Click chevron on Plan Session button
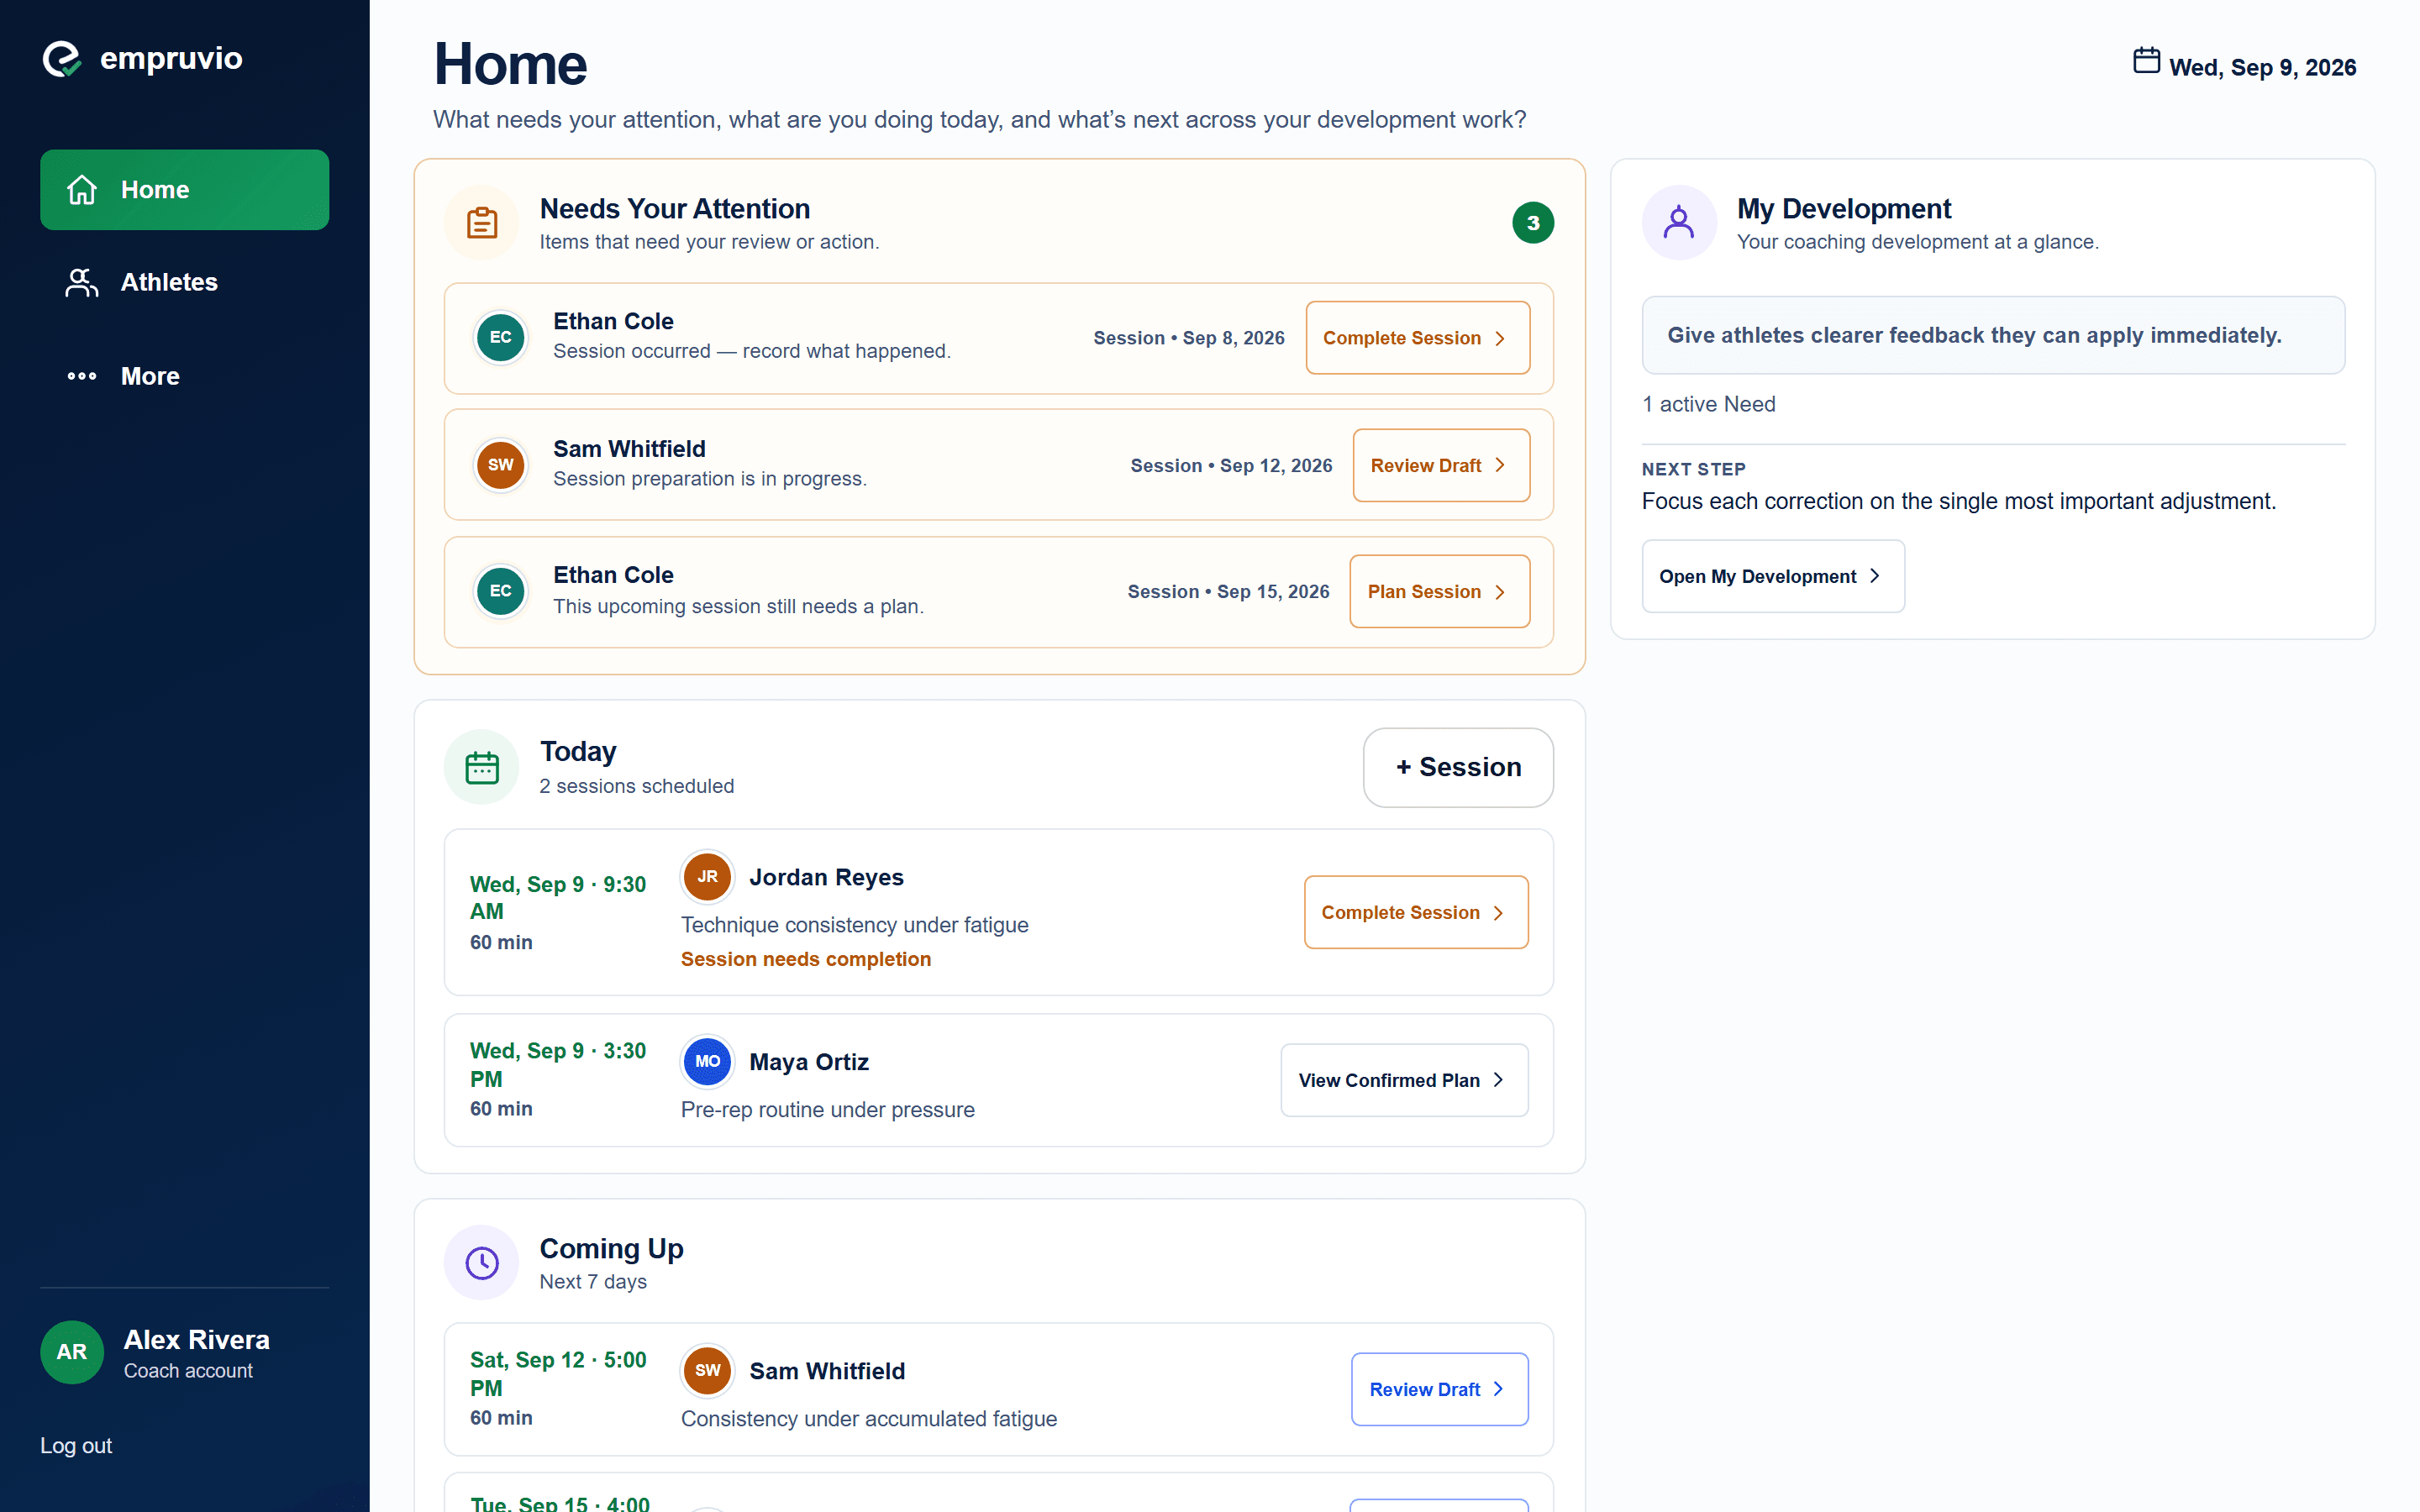 click(x=1500, y=592)
